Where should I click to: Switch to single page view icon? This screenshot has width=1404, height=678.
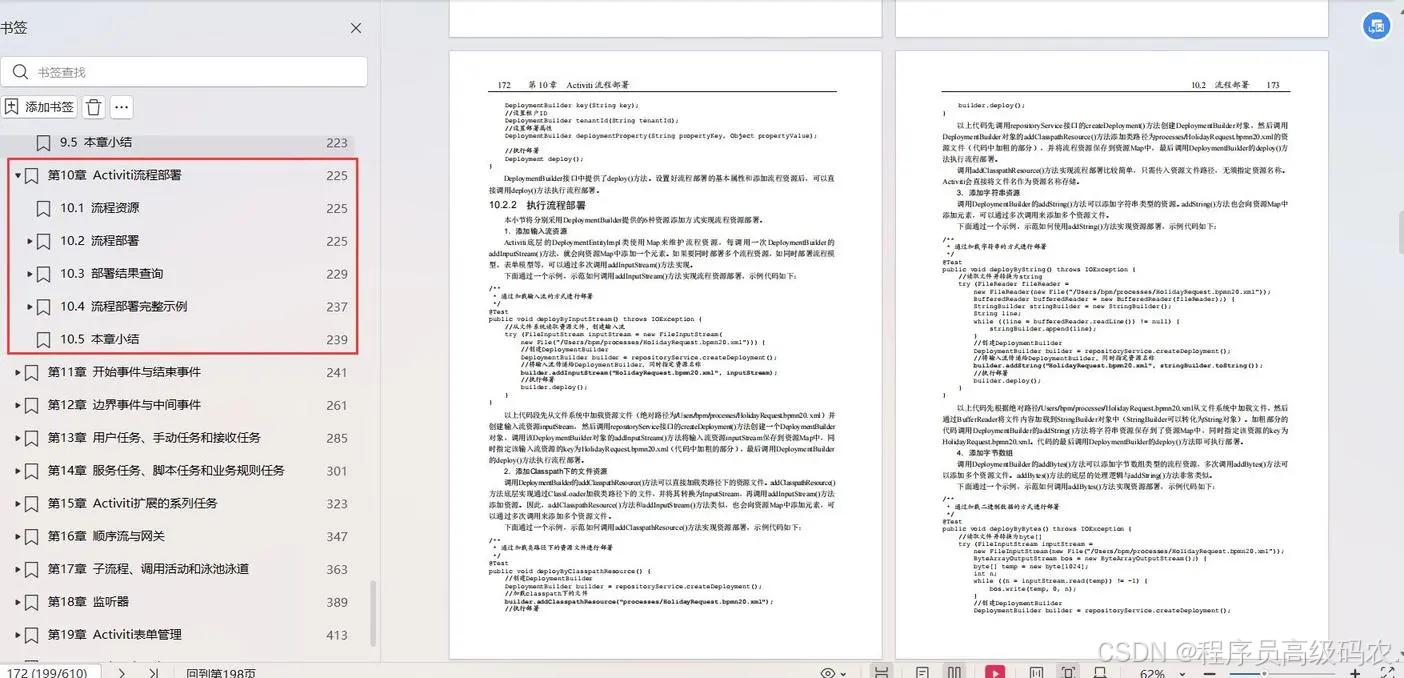point(922,673)
